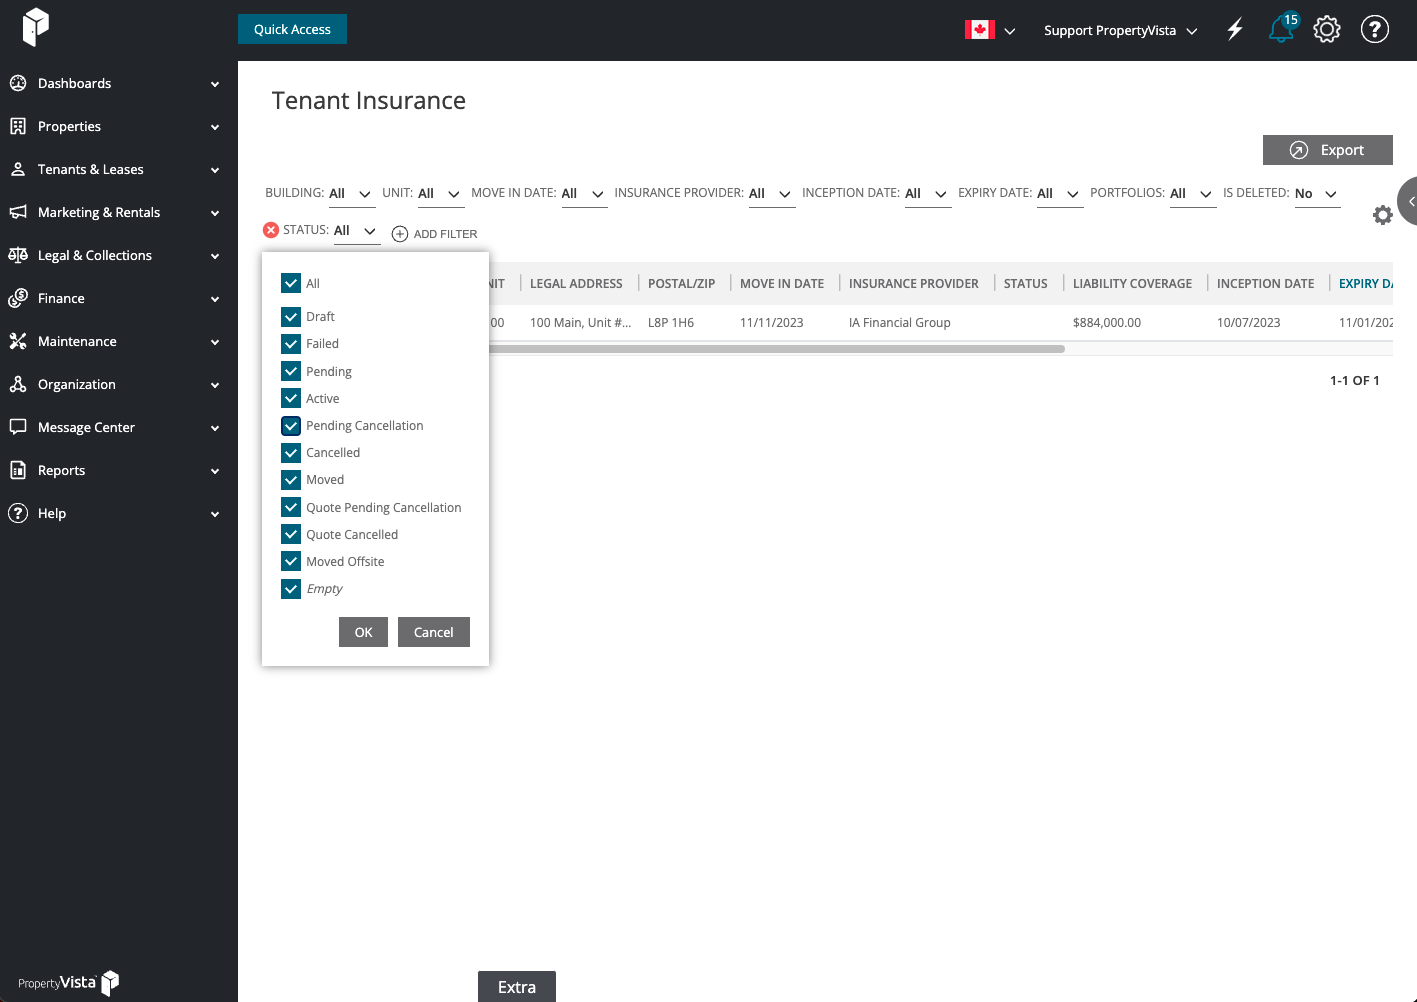Viewport: 1417px width, 1002px height.
Task: Uncheck the Quote Pending Cancellation checkbox
Action: (x=291, y=507)
